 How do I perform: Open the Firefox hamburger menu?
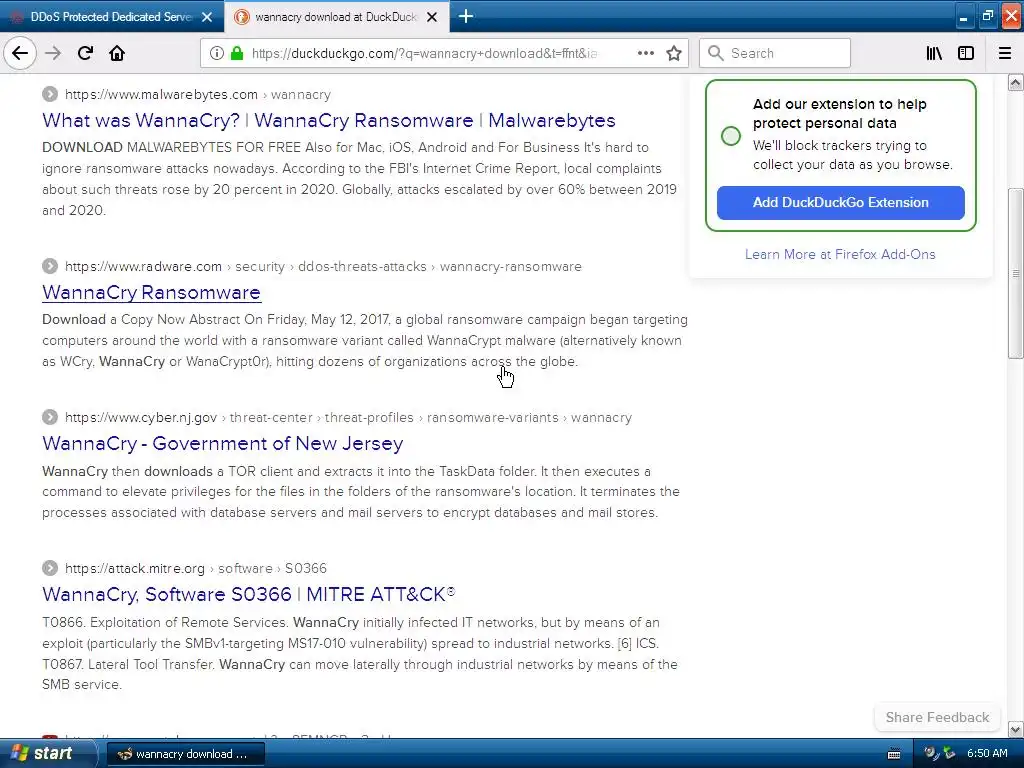(x=1005, y=53)
